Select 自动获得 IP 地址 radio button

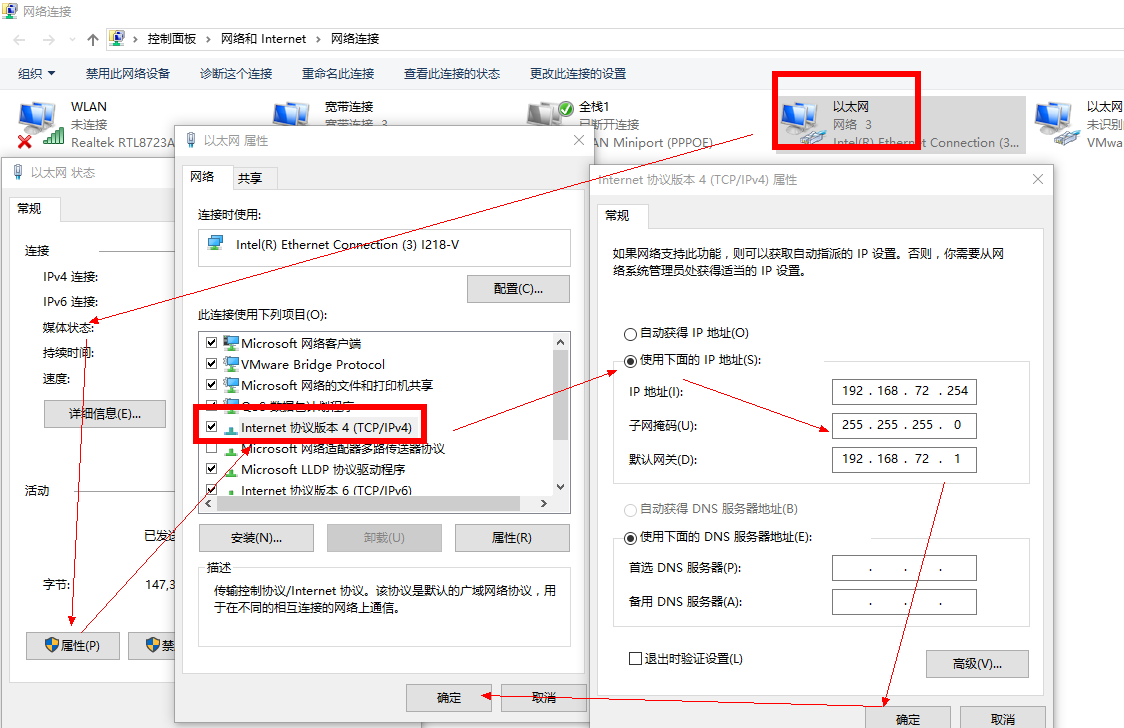click(630, 333)
